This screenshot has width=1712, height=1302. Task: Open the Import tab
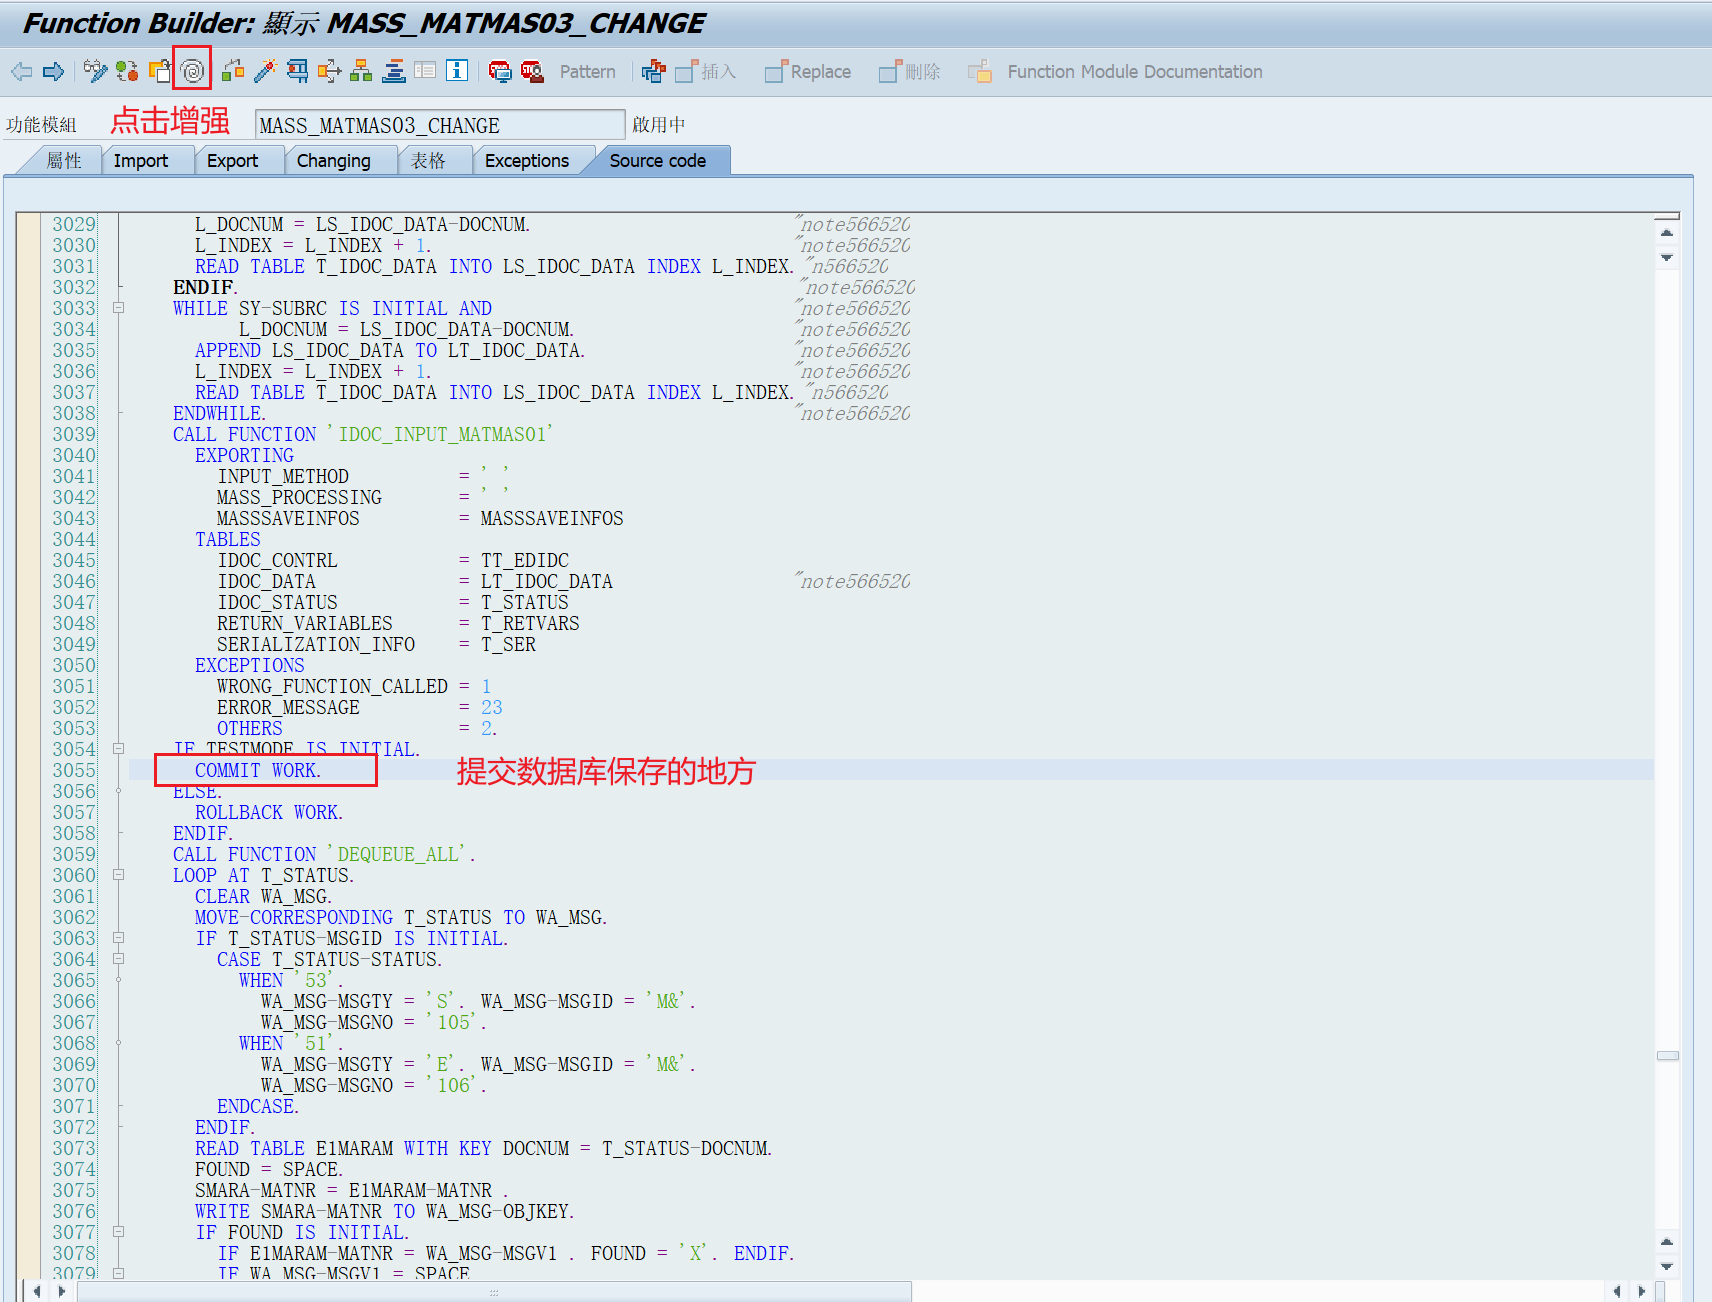coord(141,160)
